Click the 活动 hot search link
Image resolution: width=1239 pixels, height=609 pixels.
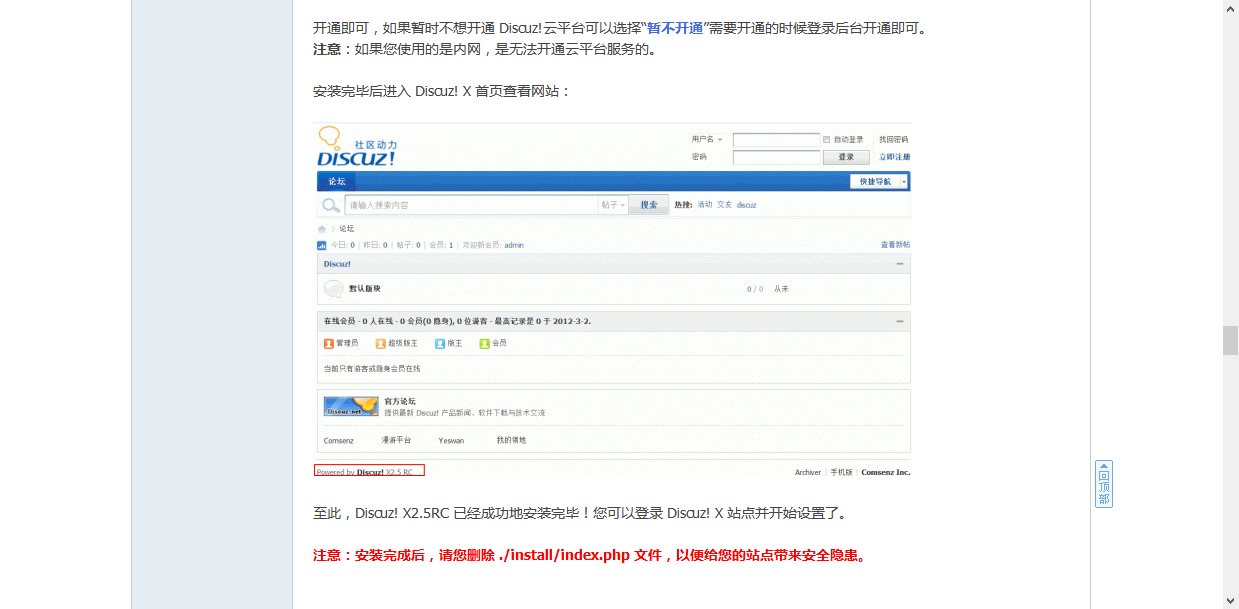tap(705, 205)
